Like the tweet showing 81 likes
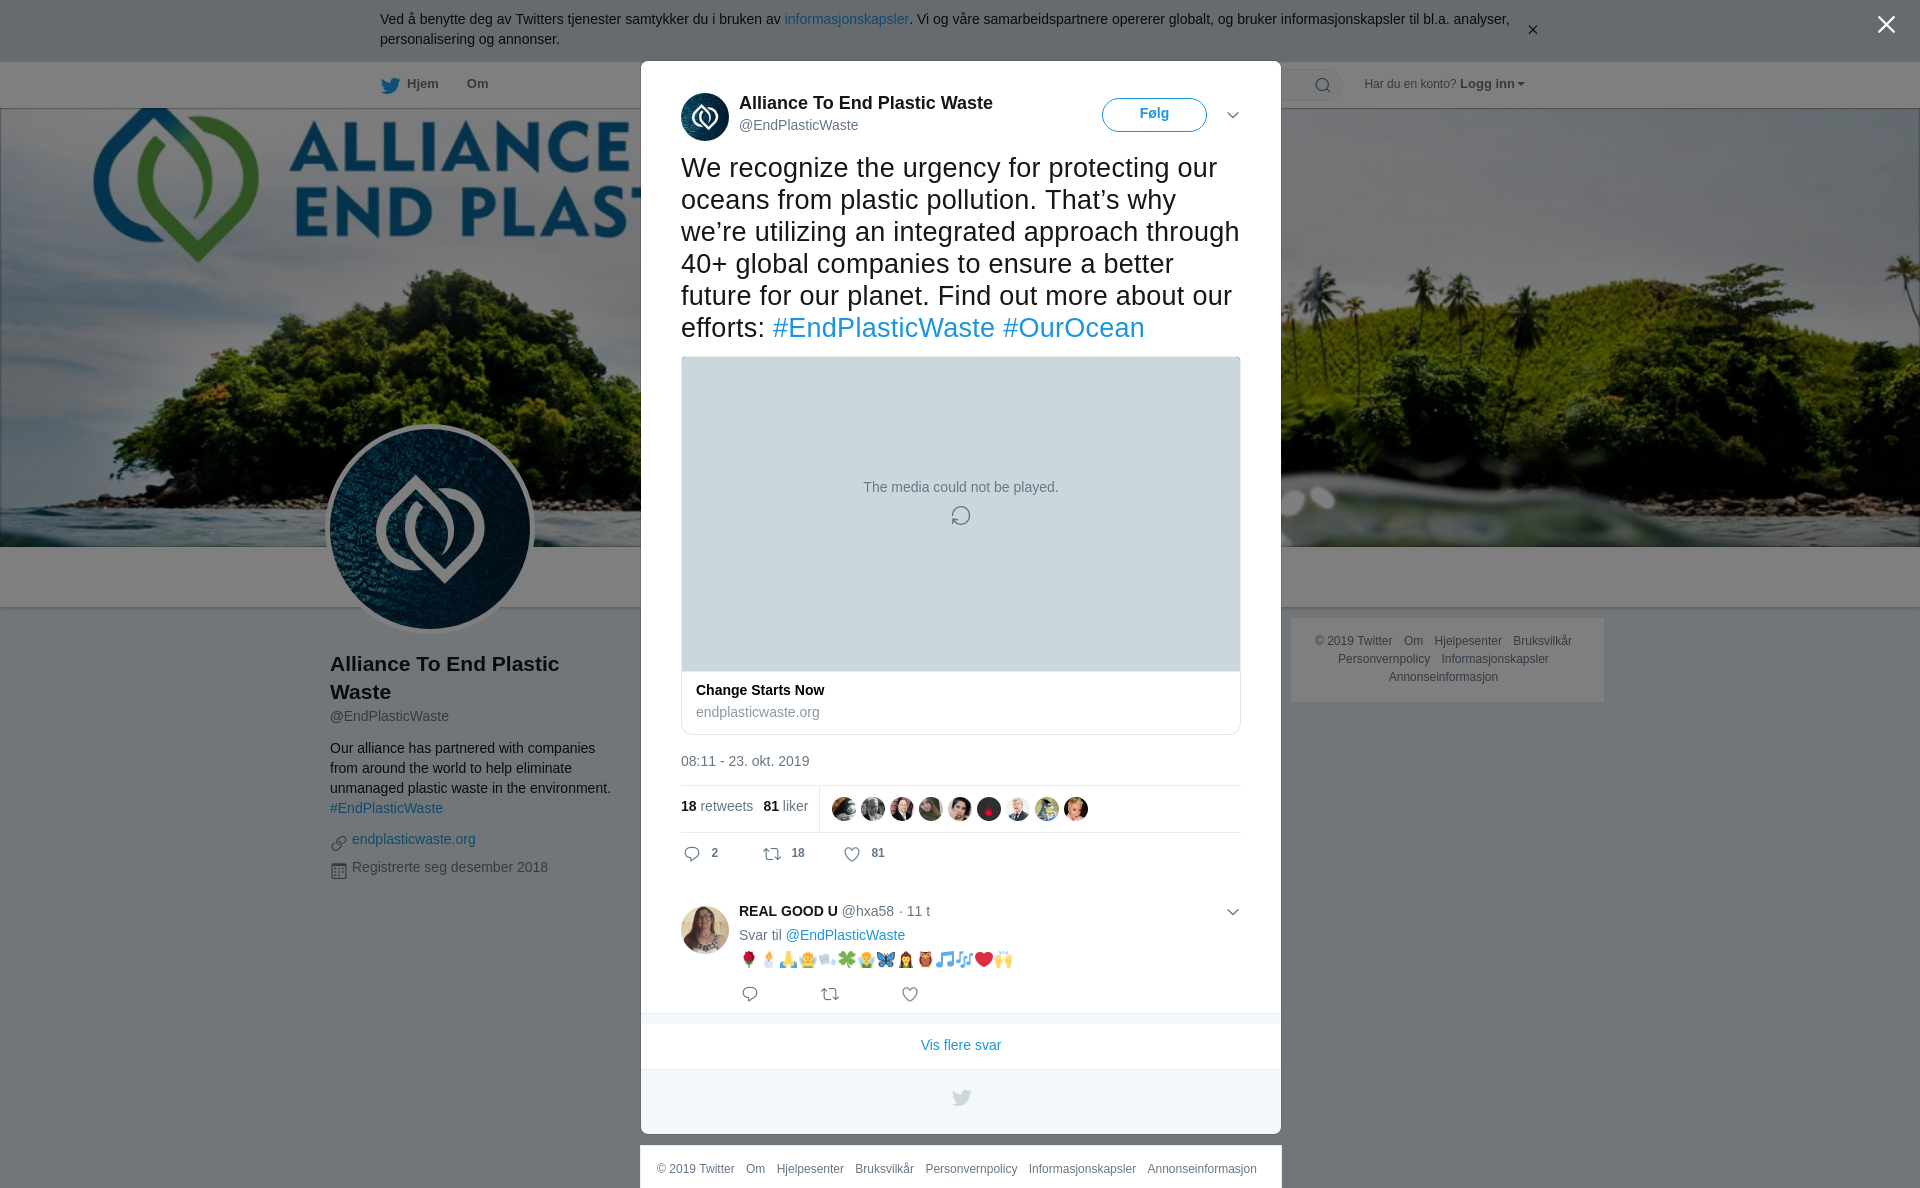Screen dimensions: 1920x1188 [x=852, y=854]
